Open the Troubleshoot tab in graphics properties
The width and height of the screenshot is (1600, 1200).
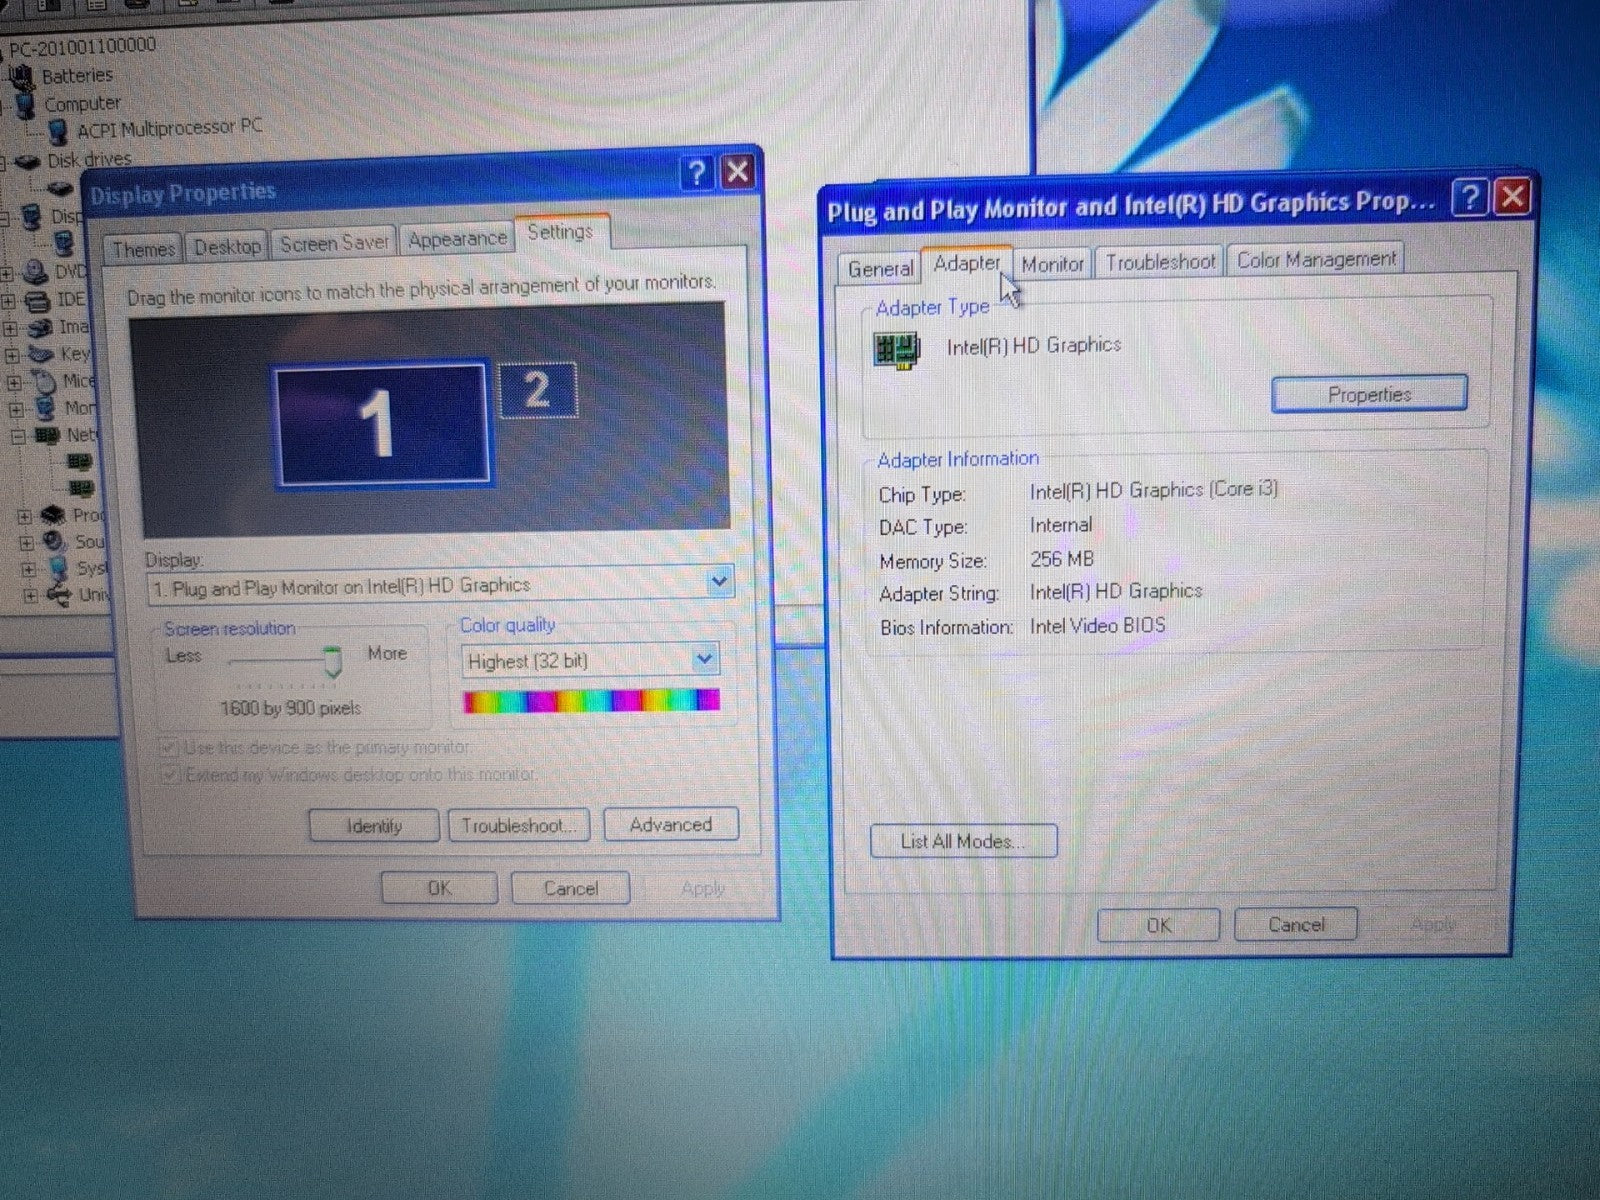coord(1160,262)
